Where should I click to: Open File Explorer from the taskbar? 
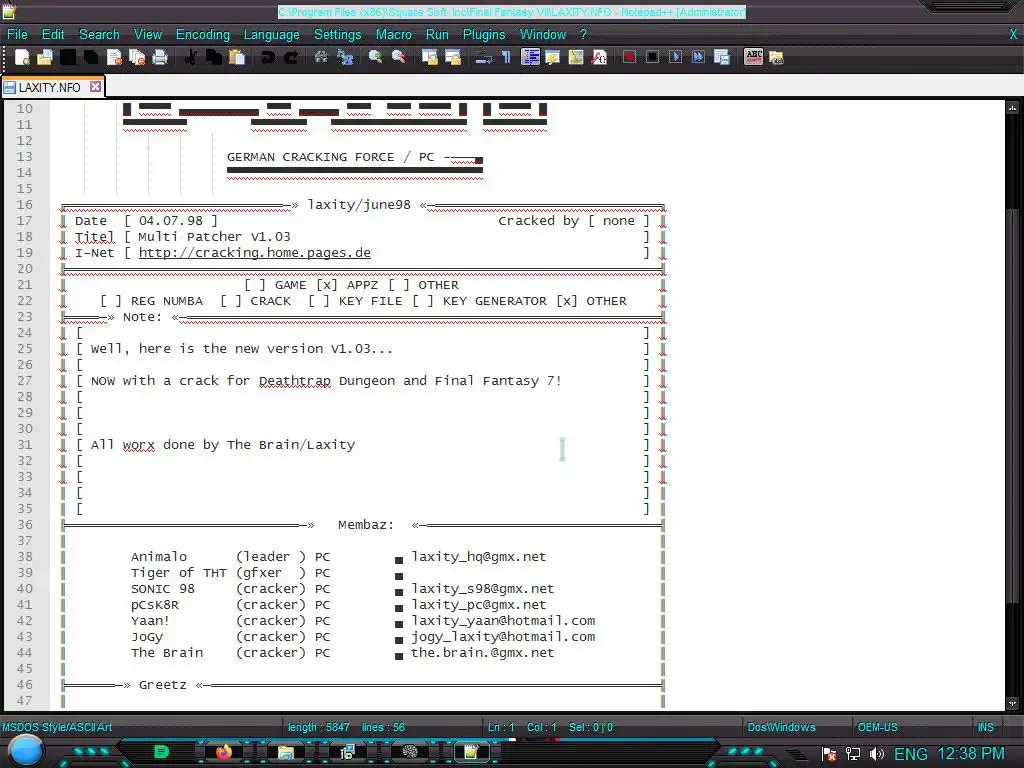[285, 752]
